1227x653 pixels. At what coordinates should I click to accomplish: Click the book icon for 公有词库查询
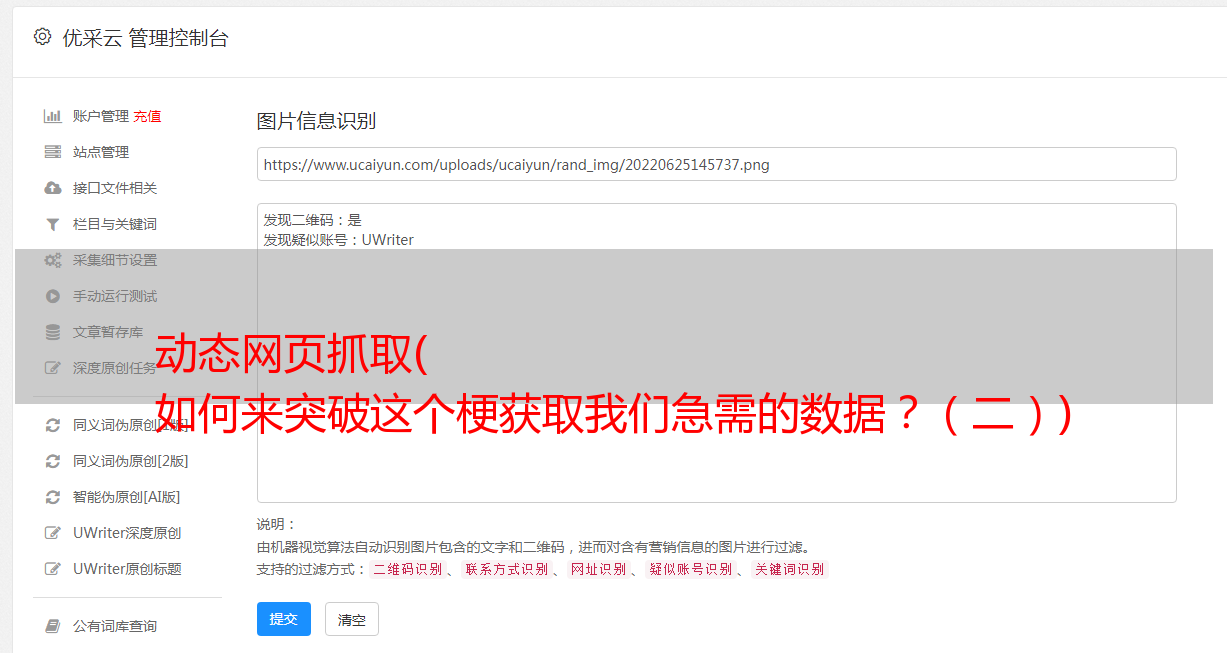pyautogui.click(x=53, y=626)
